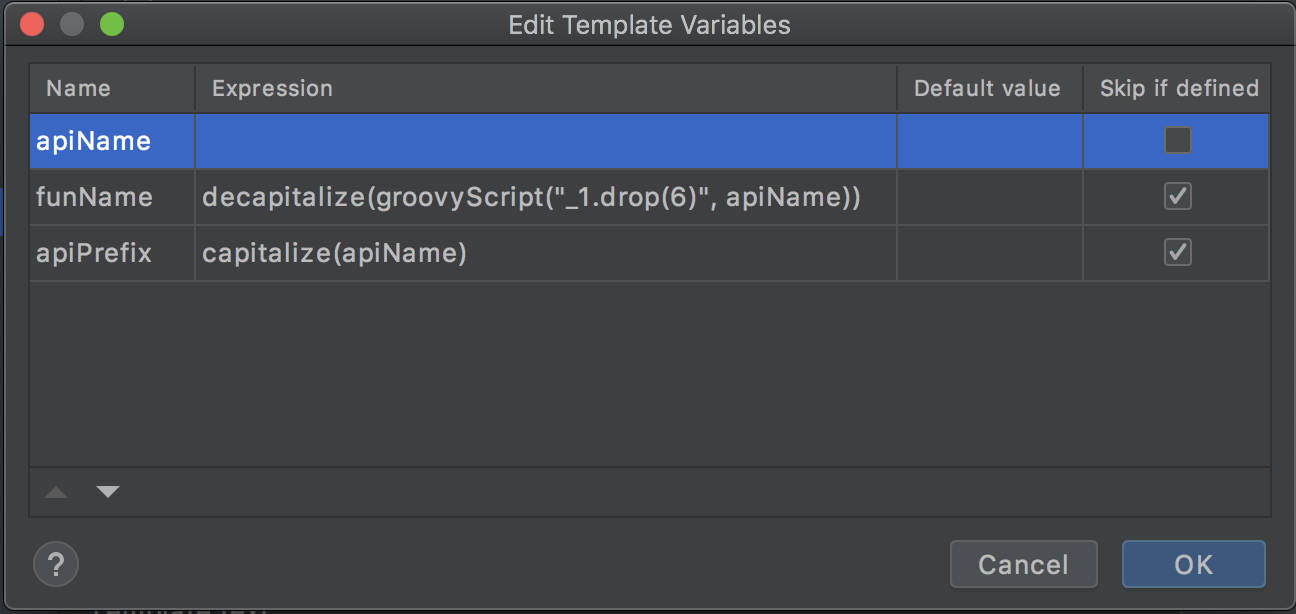The image size is (1296, 614).
Task: Confirm changes with the OK button
Action: coord(1193,564)
